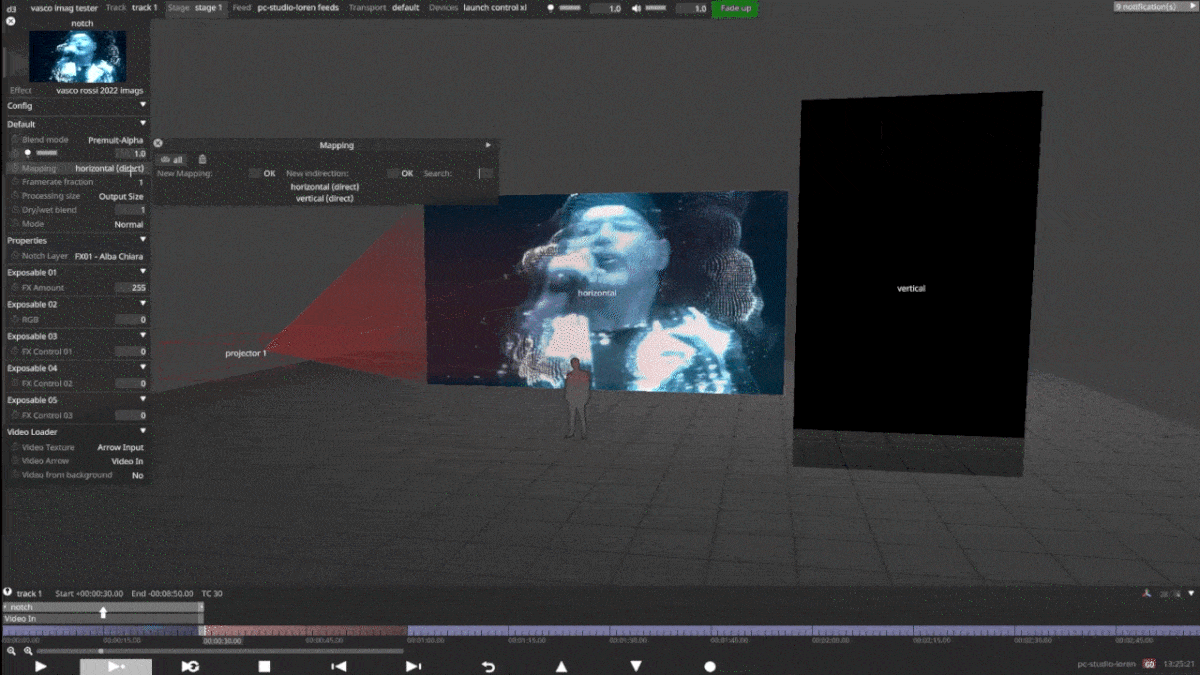This screenshot has width=1200, height=675.
Task: Select the Video In layer on timeline
Action: [102, 619]
